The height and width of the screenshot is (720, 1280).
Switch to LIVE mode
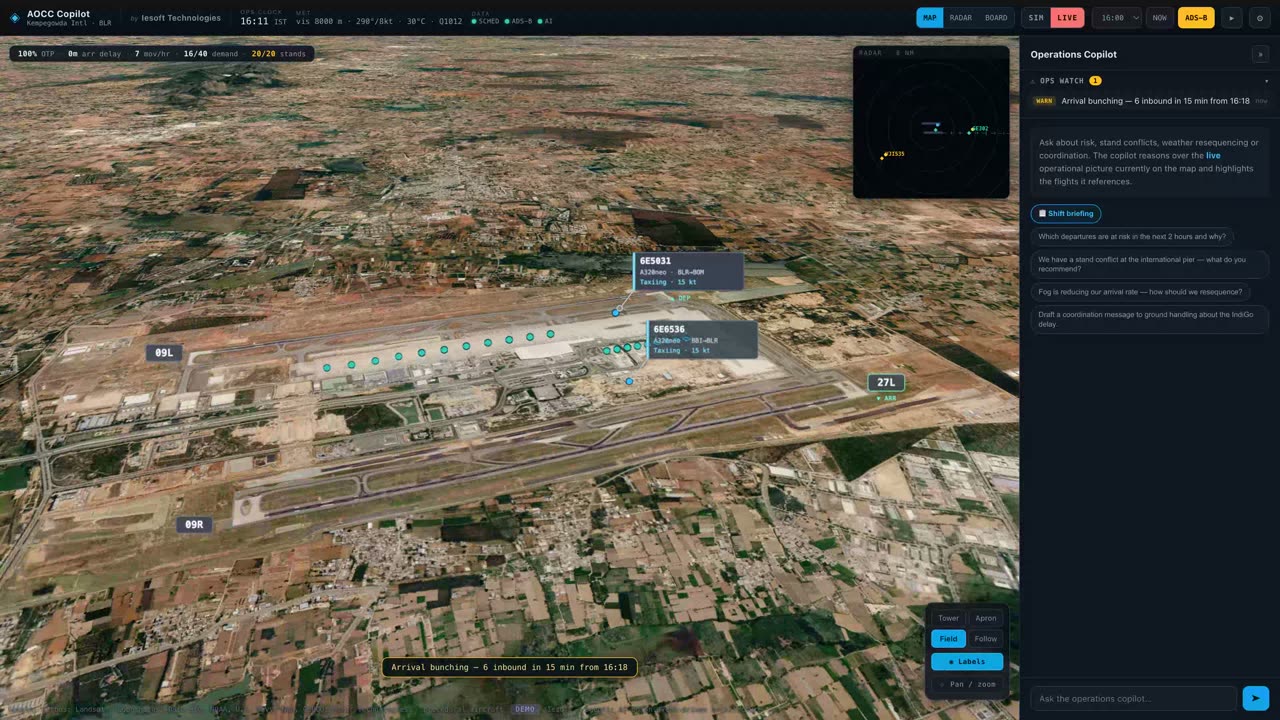tap(1068, 18)
